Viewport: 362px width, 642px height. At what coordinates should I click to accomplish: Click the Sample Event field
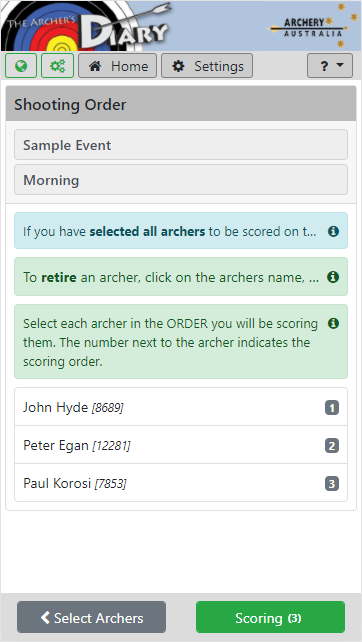click(x=181, y=145)
